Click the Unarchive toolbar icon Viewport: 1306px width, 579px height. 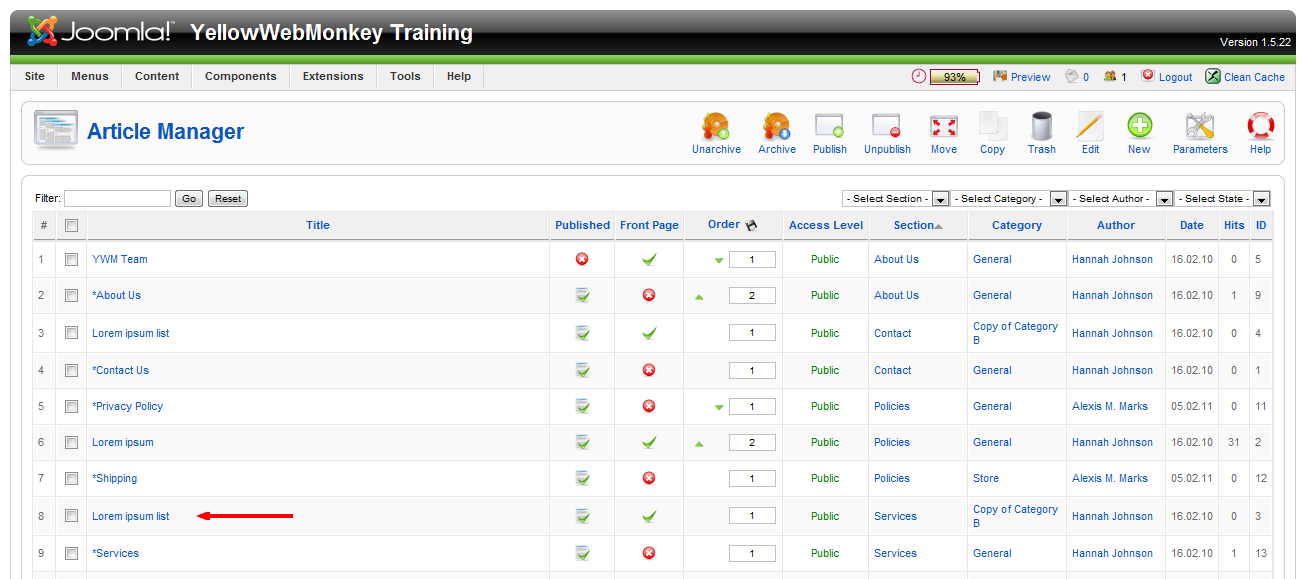716,127
